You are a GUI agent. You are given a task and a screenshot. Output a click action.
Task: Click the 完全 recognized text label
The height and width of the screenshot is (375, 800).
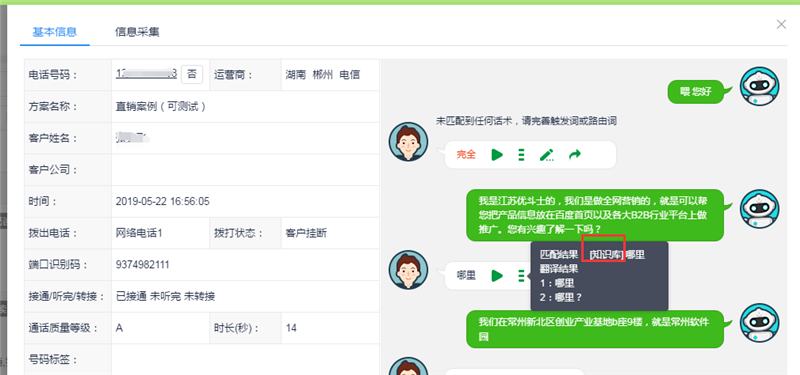(466, 155)
